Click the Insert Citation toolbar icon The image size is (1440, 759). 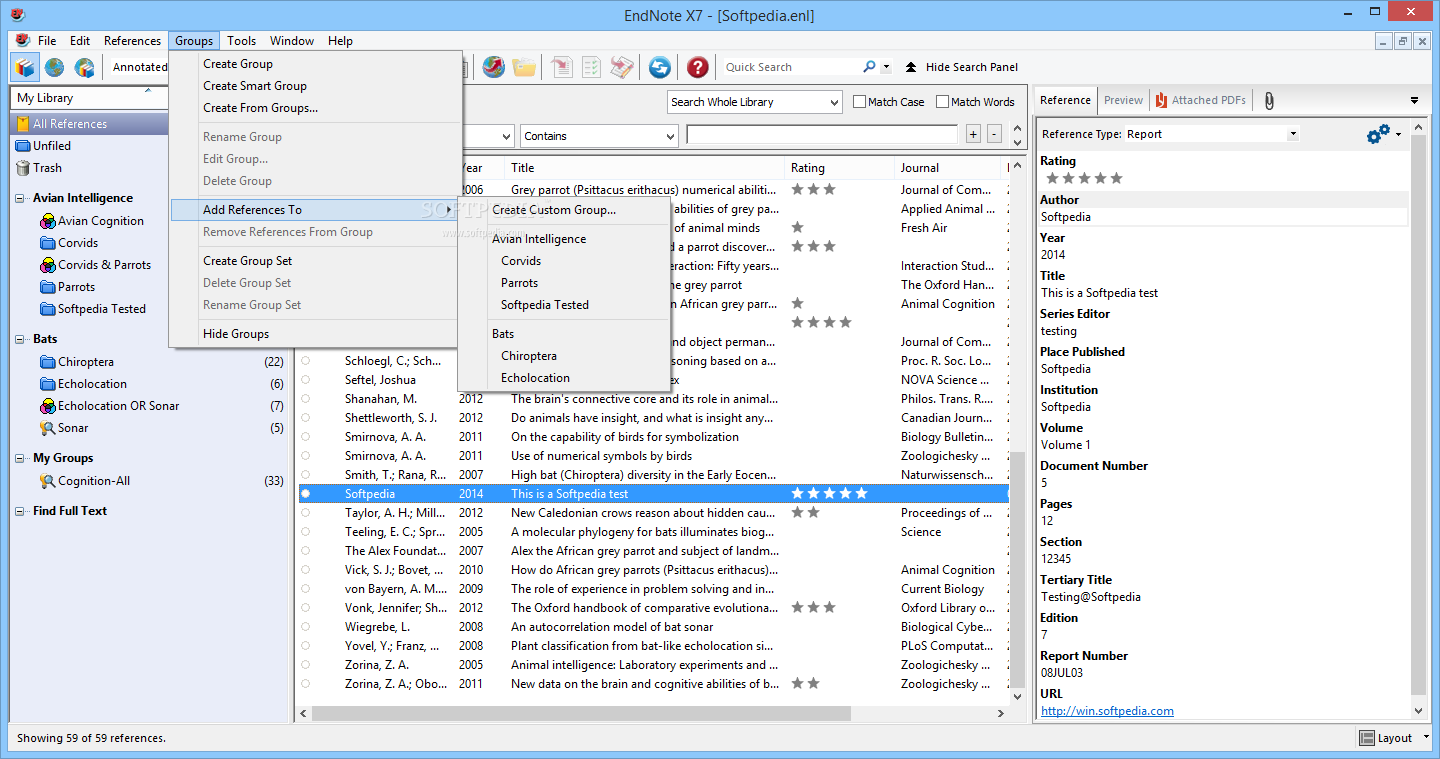[562, 67]
